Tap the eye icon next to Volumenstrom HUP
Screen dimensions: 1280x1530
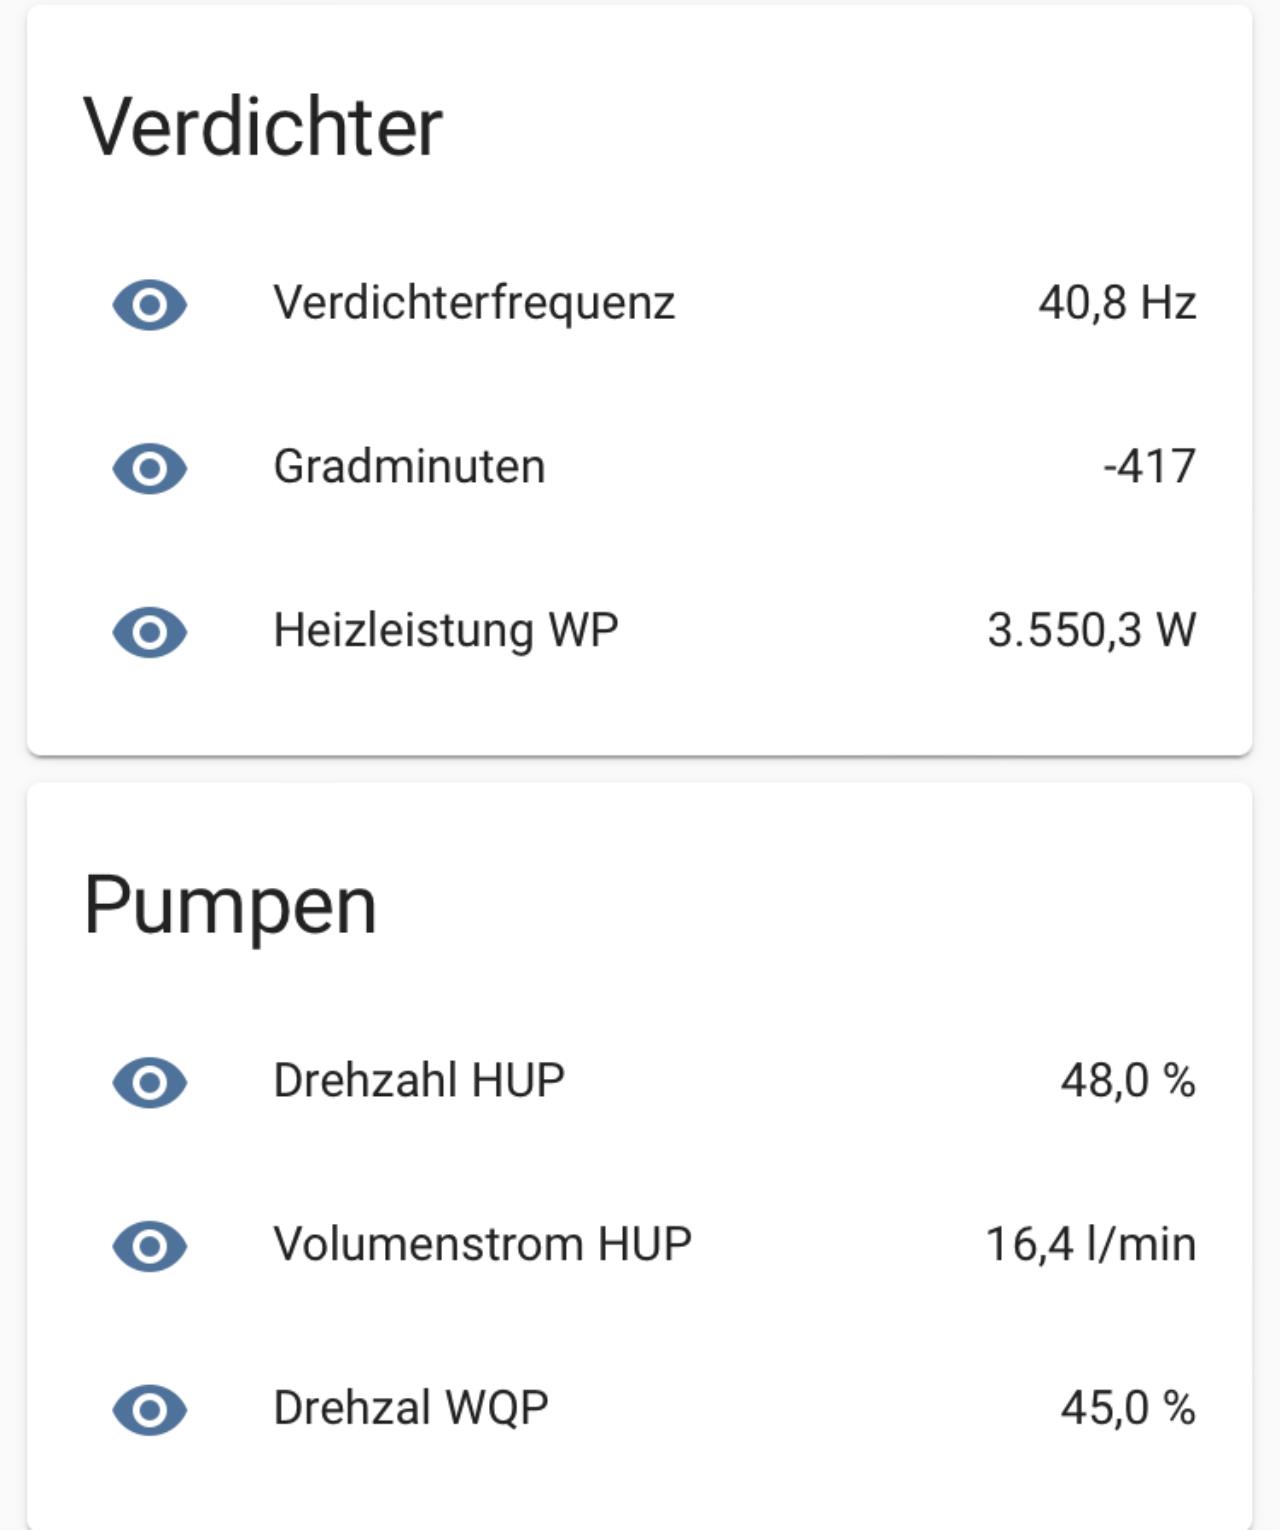150,1246
